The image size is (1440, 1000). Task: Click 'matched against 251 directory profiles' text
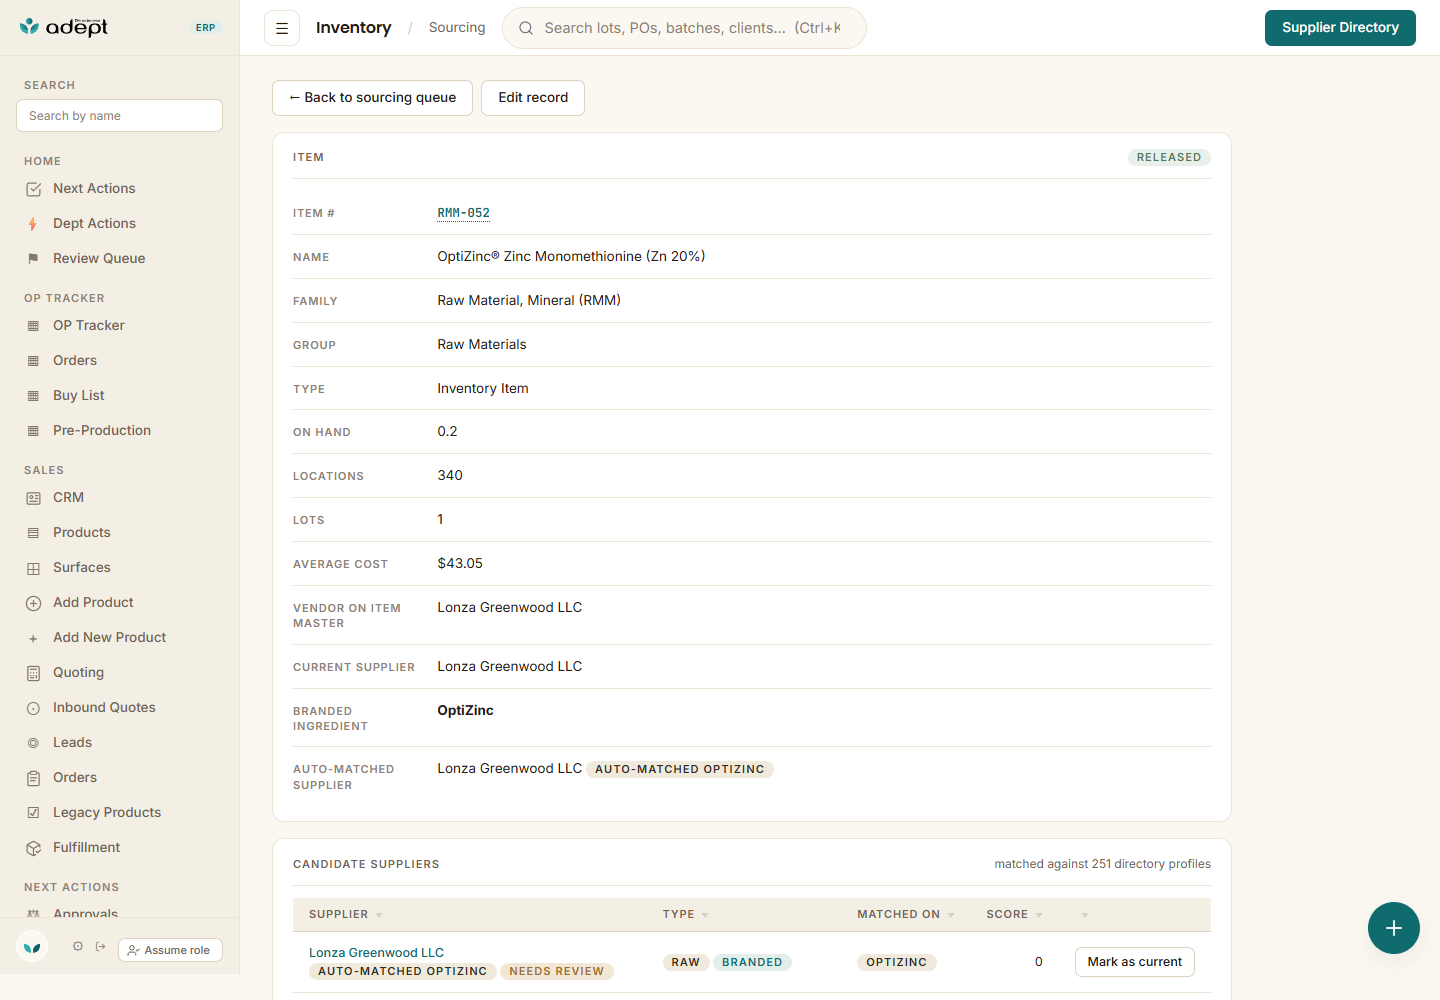click(1102, 864)
